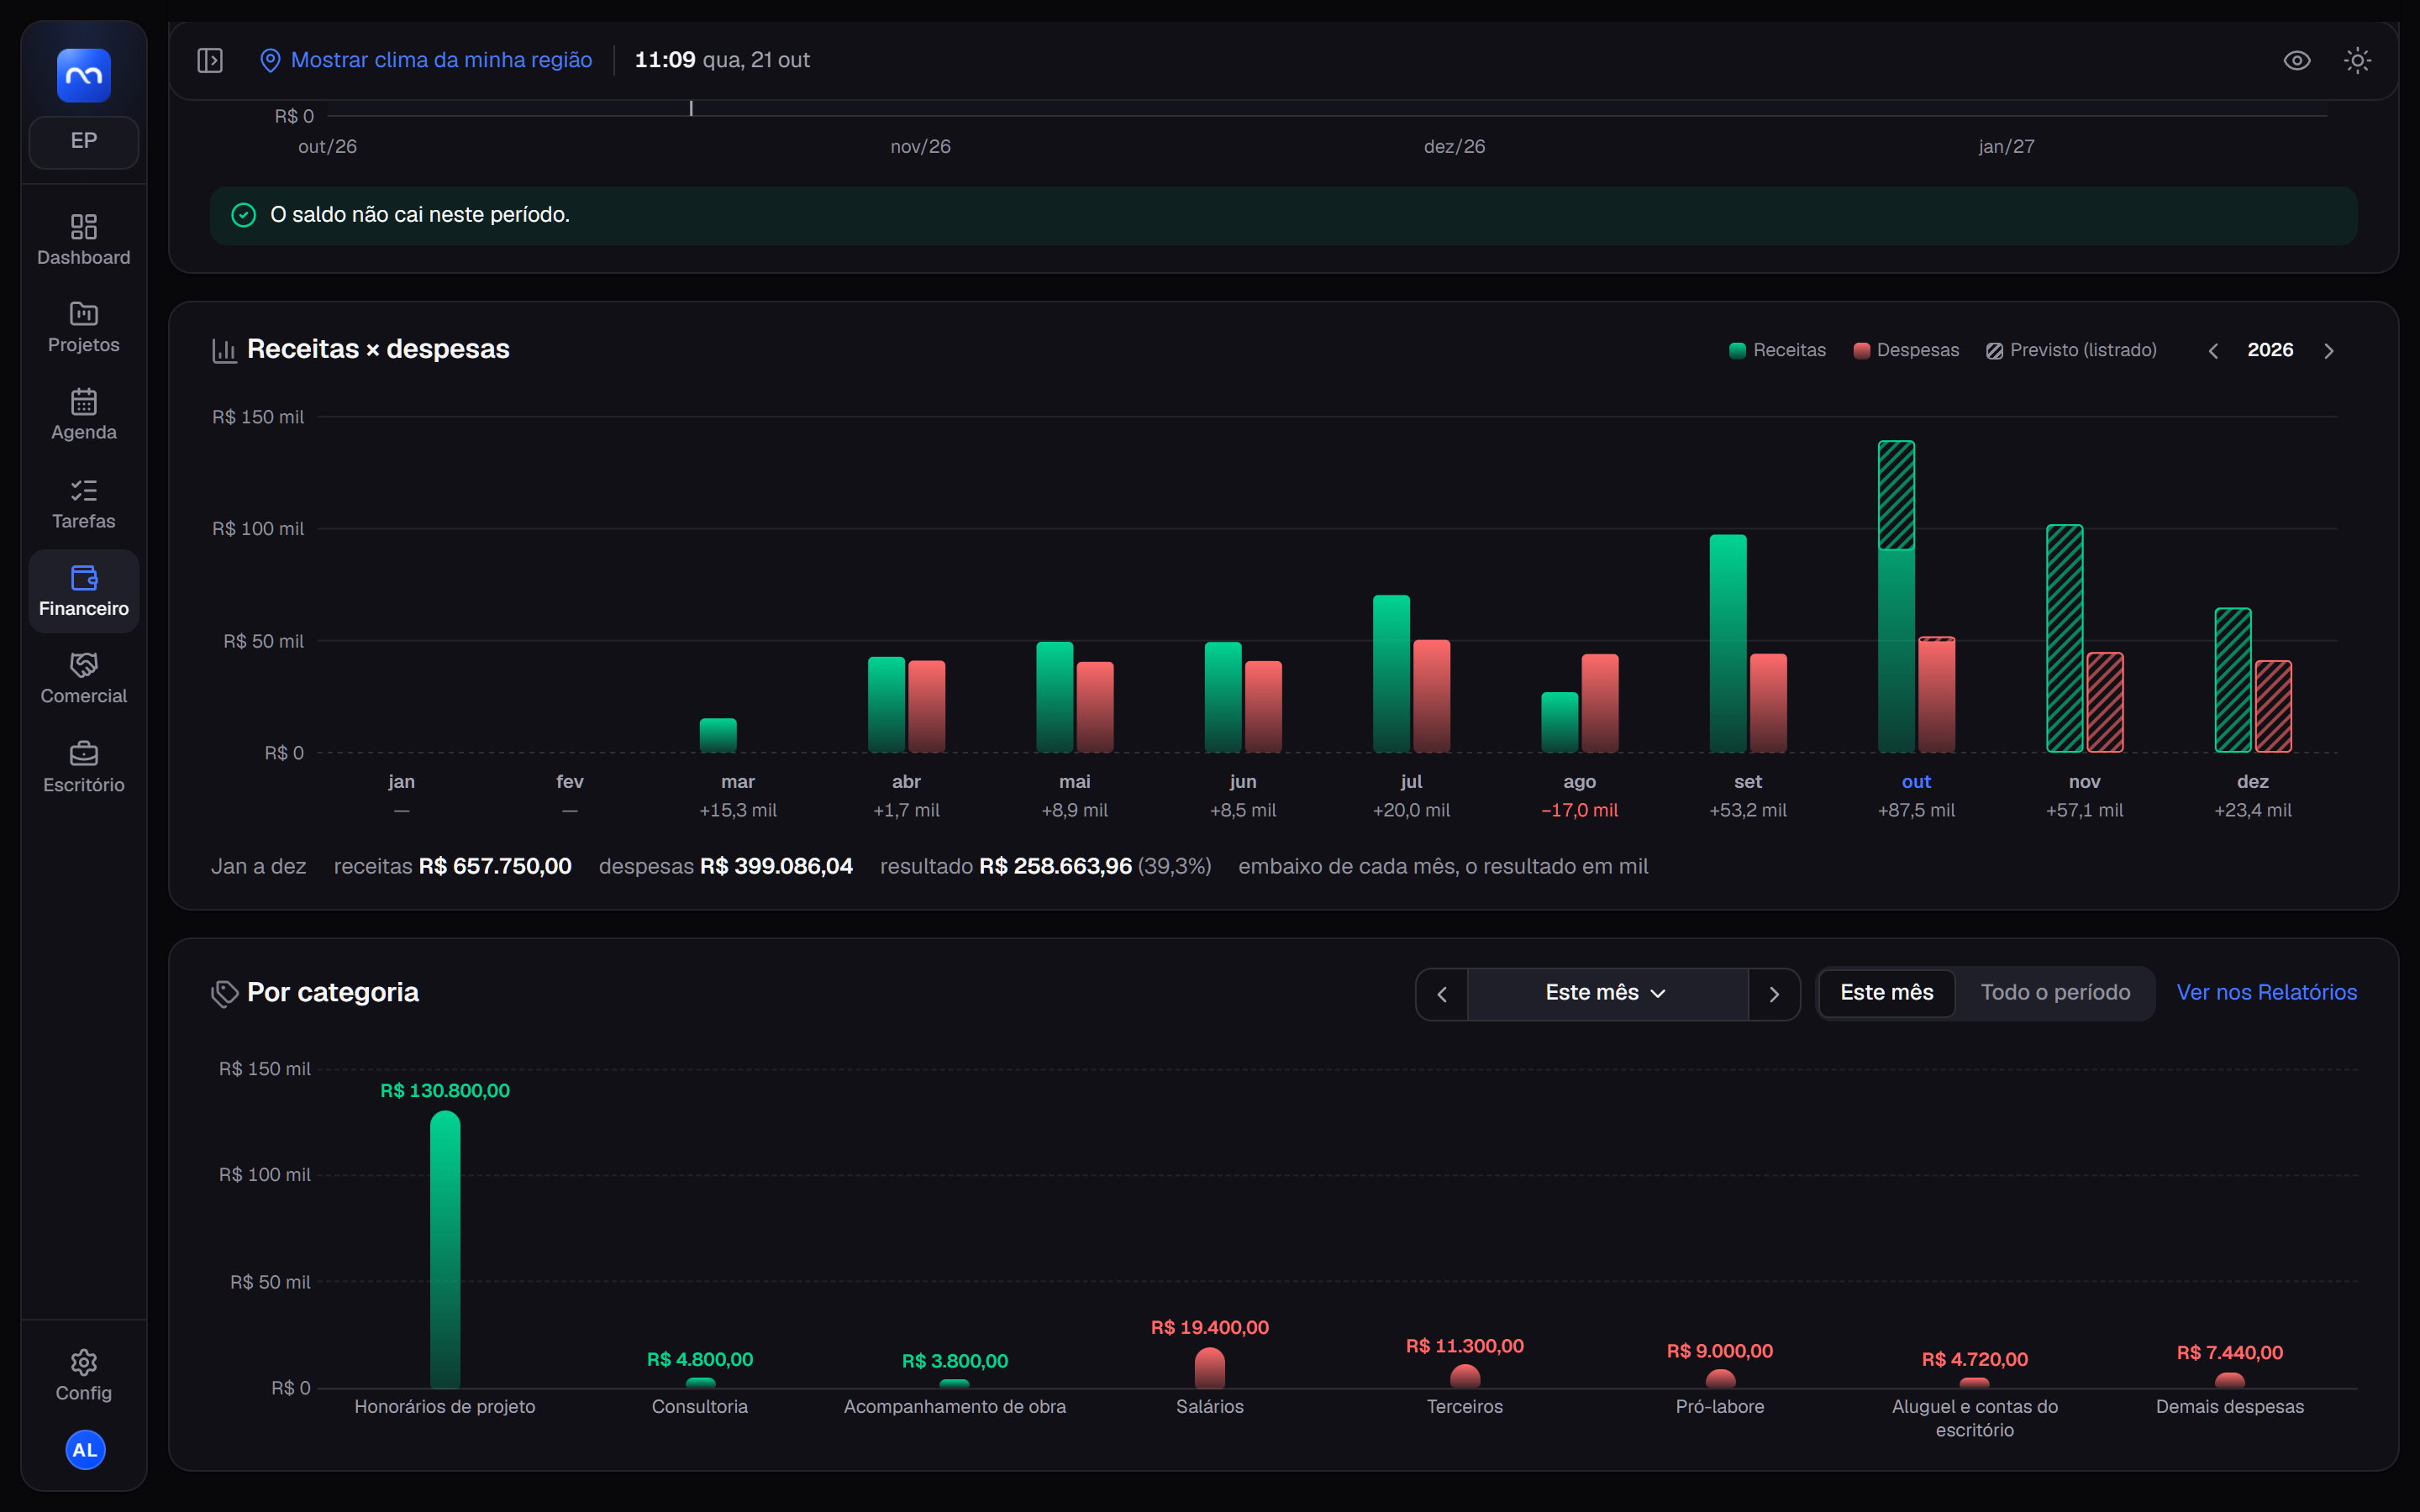Screen dimensions: 2420x1512
Task: Open Ver nos Relatórios link
Action: [x=2267, y=992]
